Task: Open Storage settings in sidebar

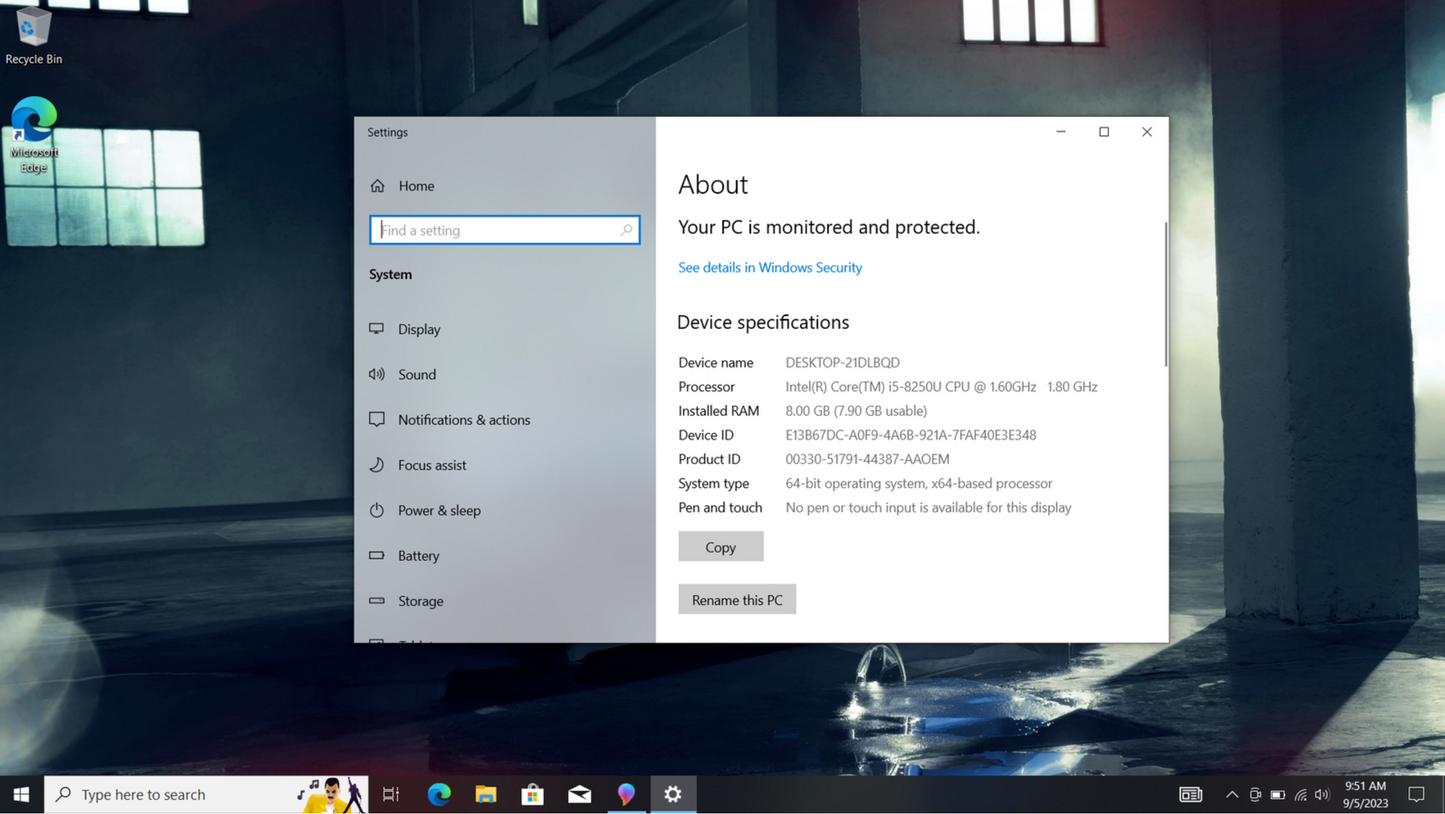Action: click(x=420, y=601)
